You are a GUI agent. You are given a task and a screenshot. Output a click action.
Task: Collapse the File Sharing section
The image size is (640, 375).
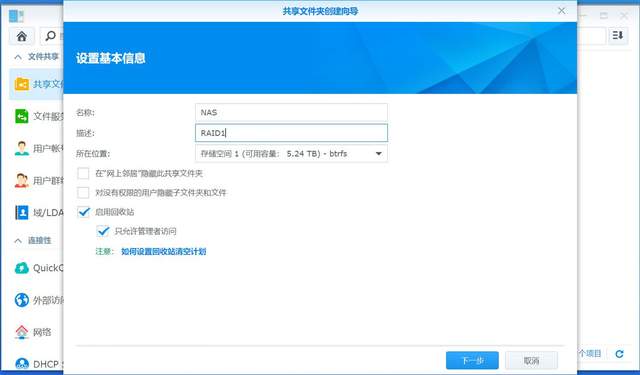(18, 57)
